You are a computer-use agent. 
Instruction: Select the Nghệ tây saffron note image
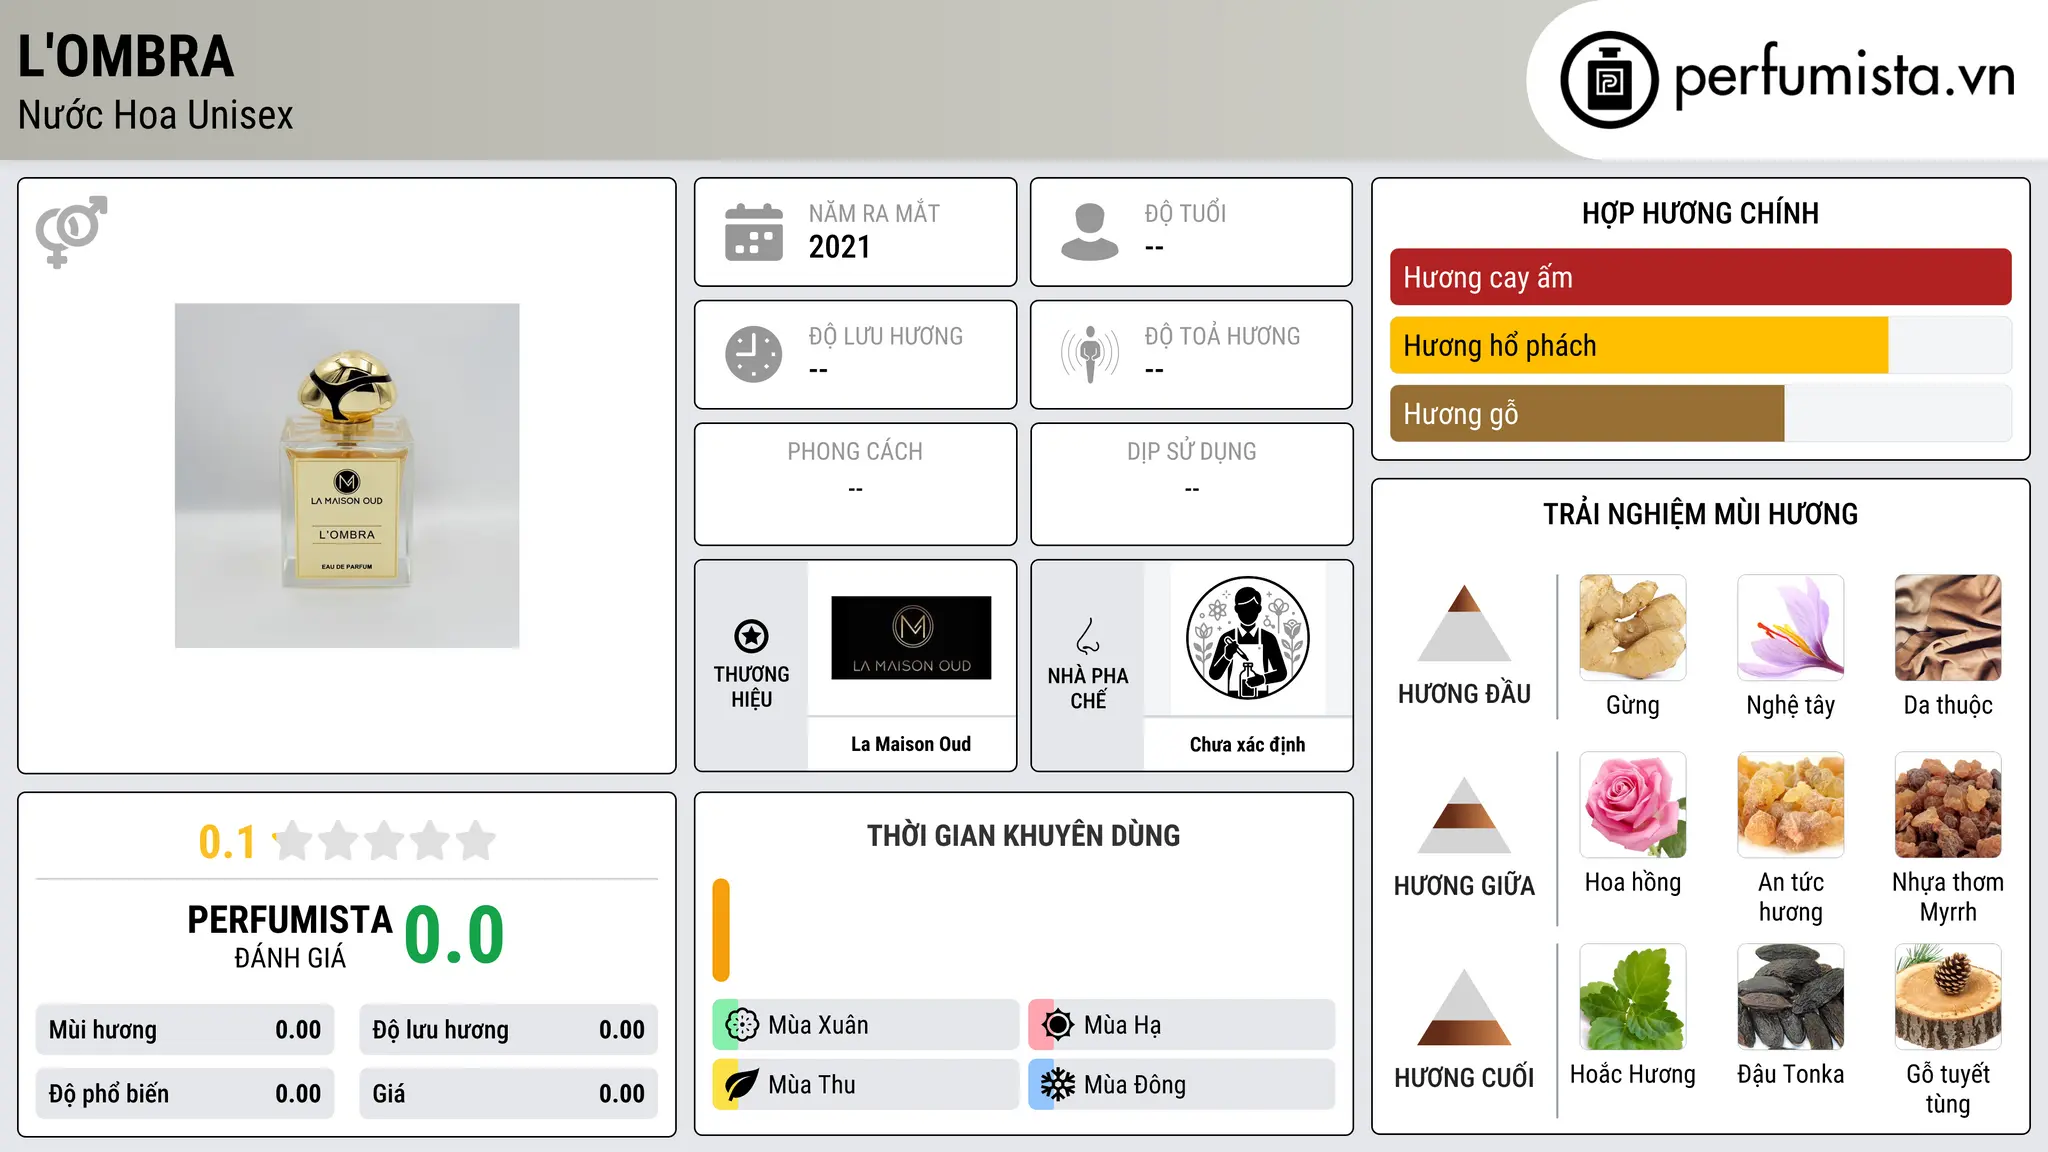point(1791,628)
